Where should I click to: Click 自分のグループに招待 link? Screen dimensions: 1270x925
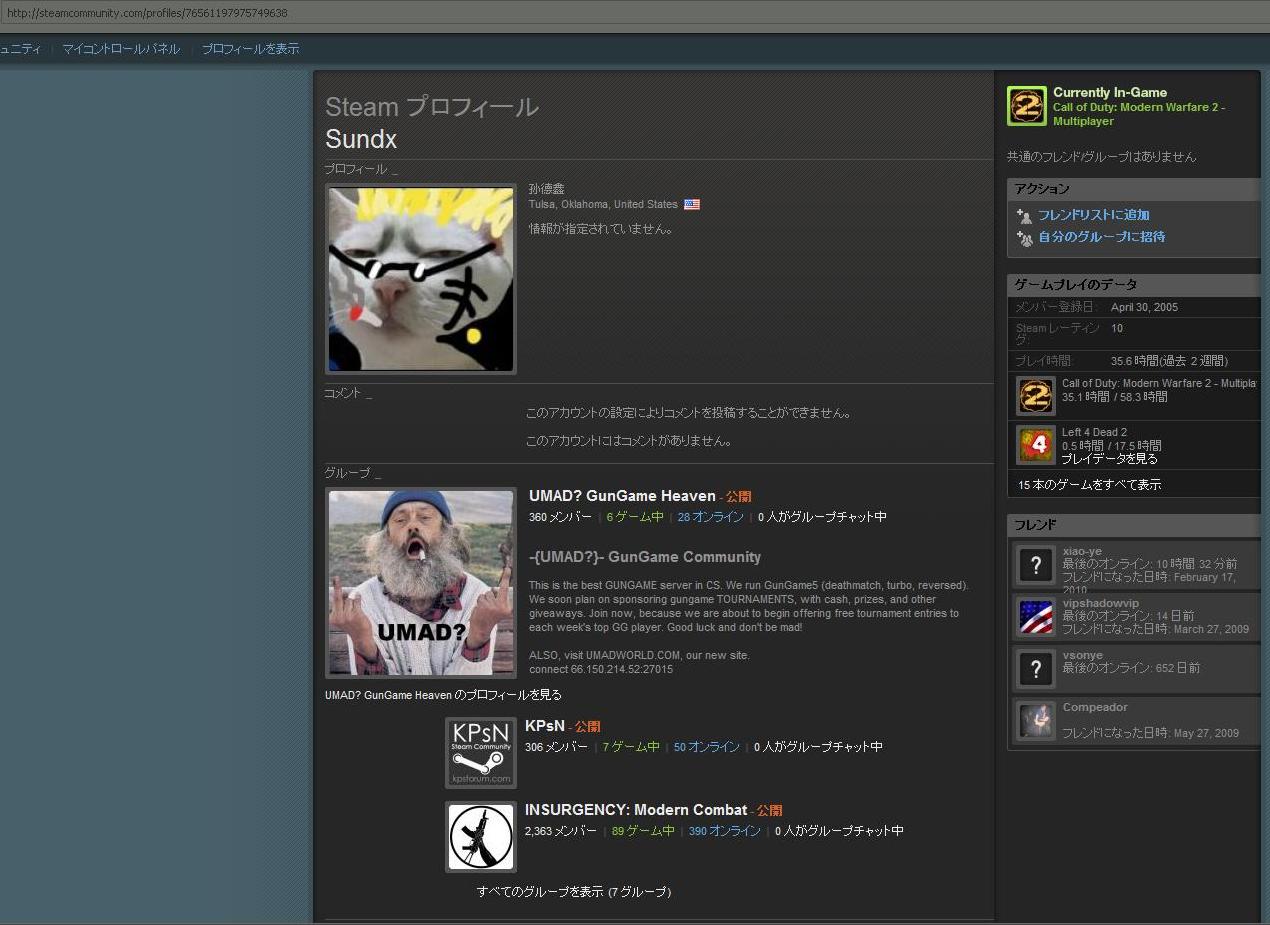point(1101,237)
